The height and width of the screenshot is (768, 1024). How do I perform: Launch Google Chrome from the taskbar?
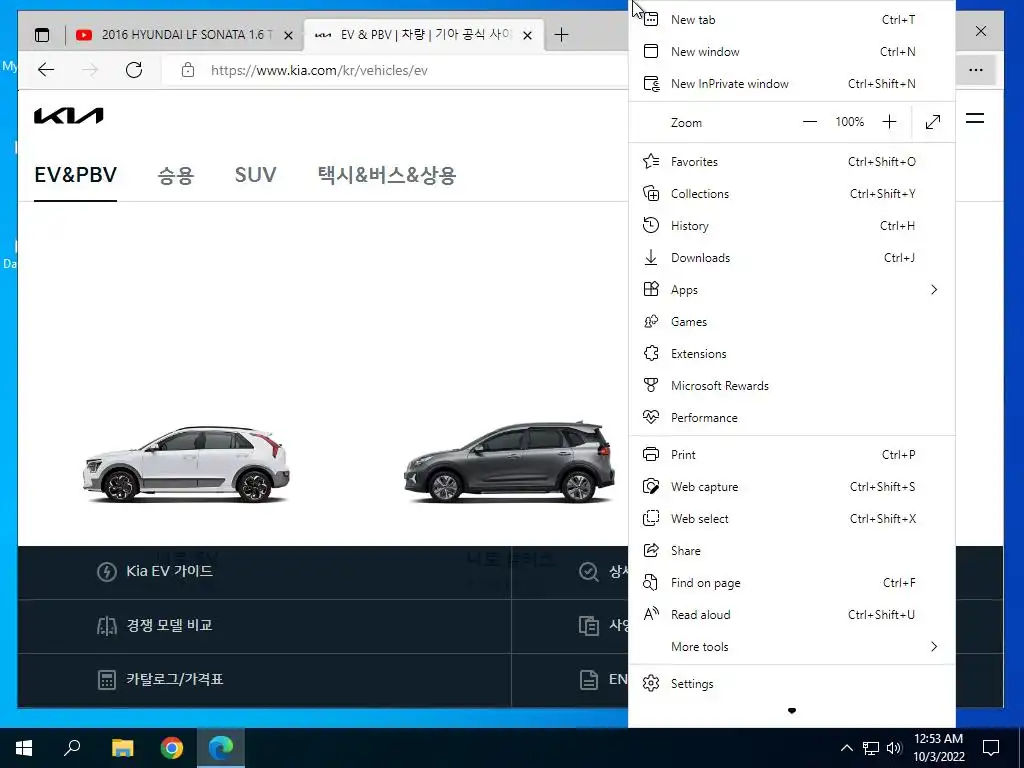[x=172, y=748]
